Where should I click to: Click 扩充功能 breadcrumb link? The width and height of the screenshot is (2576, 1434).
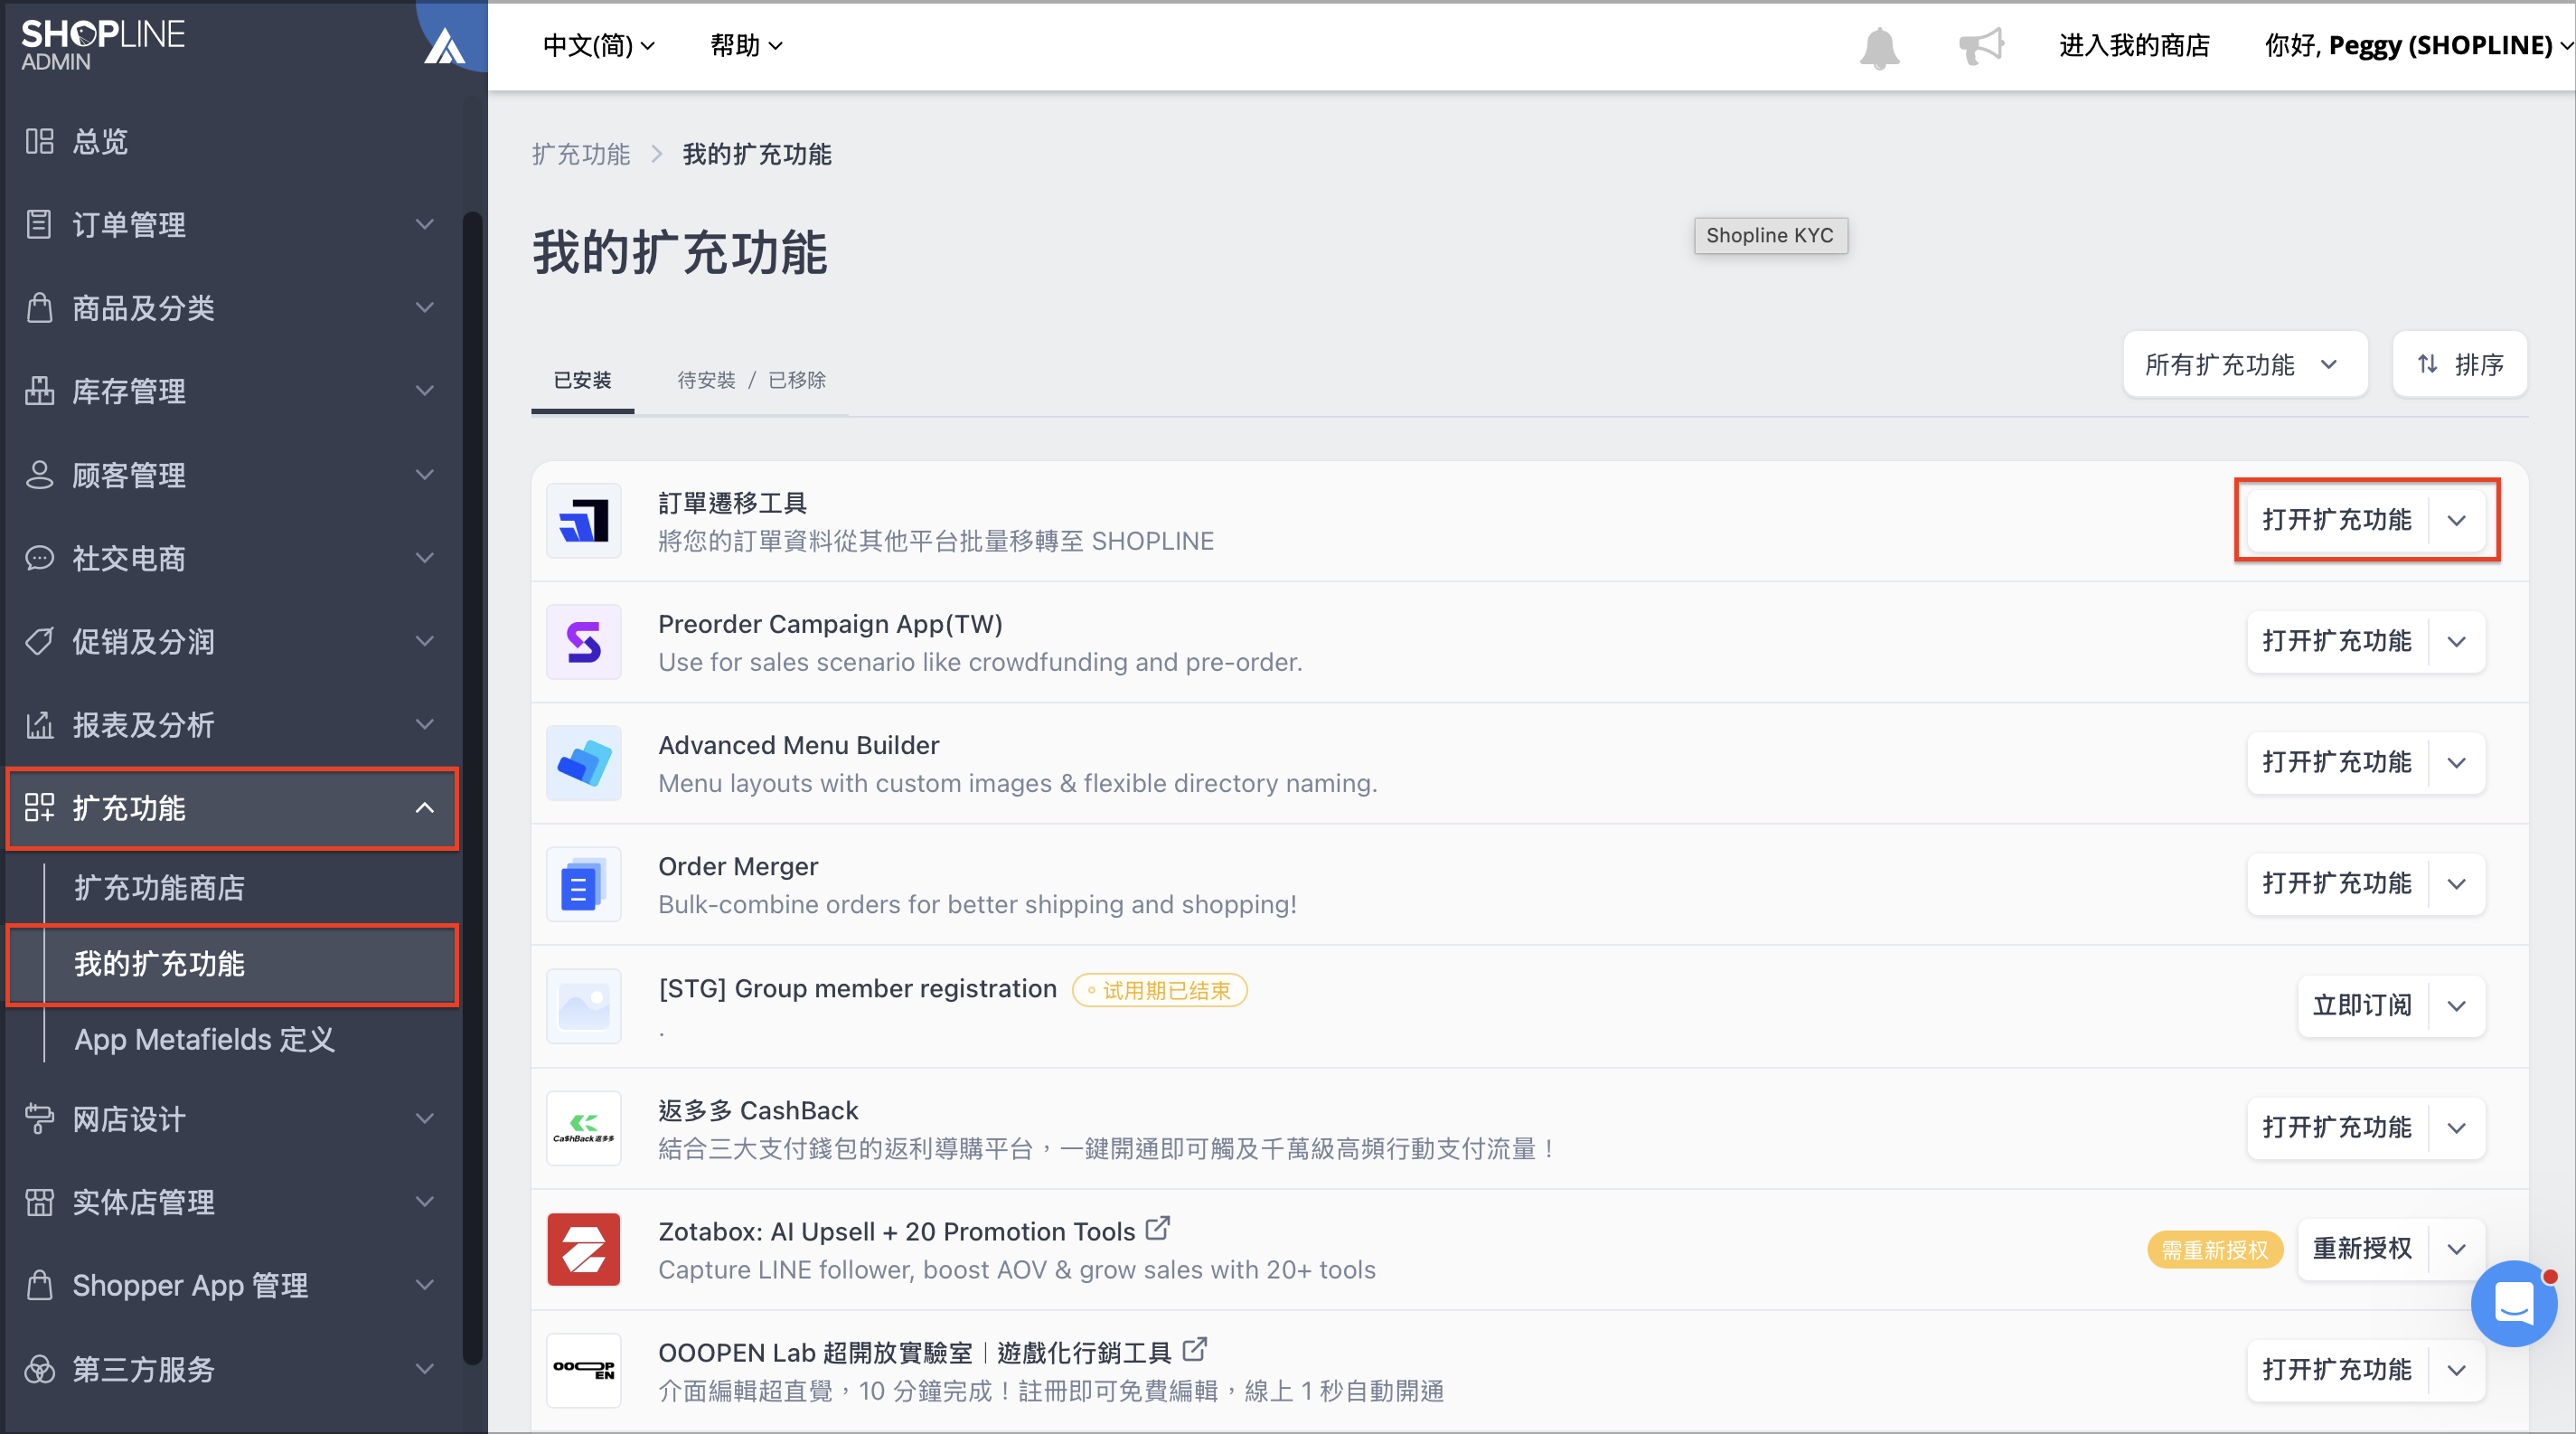point(581,154)
